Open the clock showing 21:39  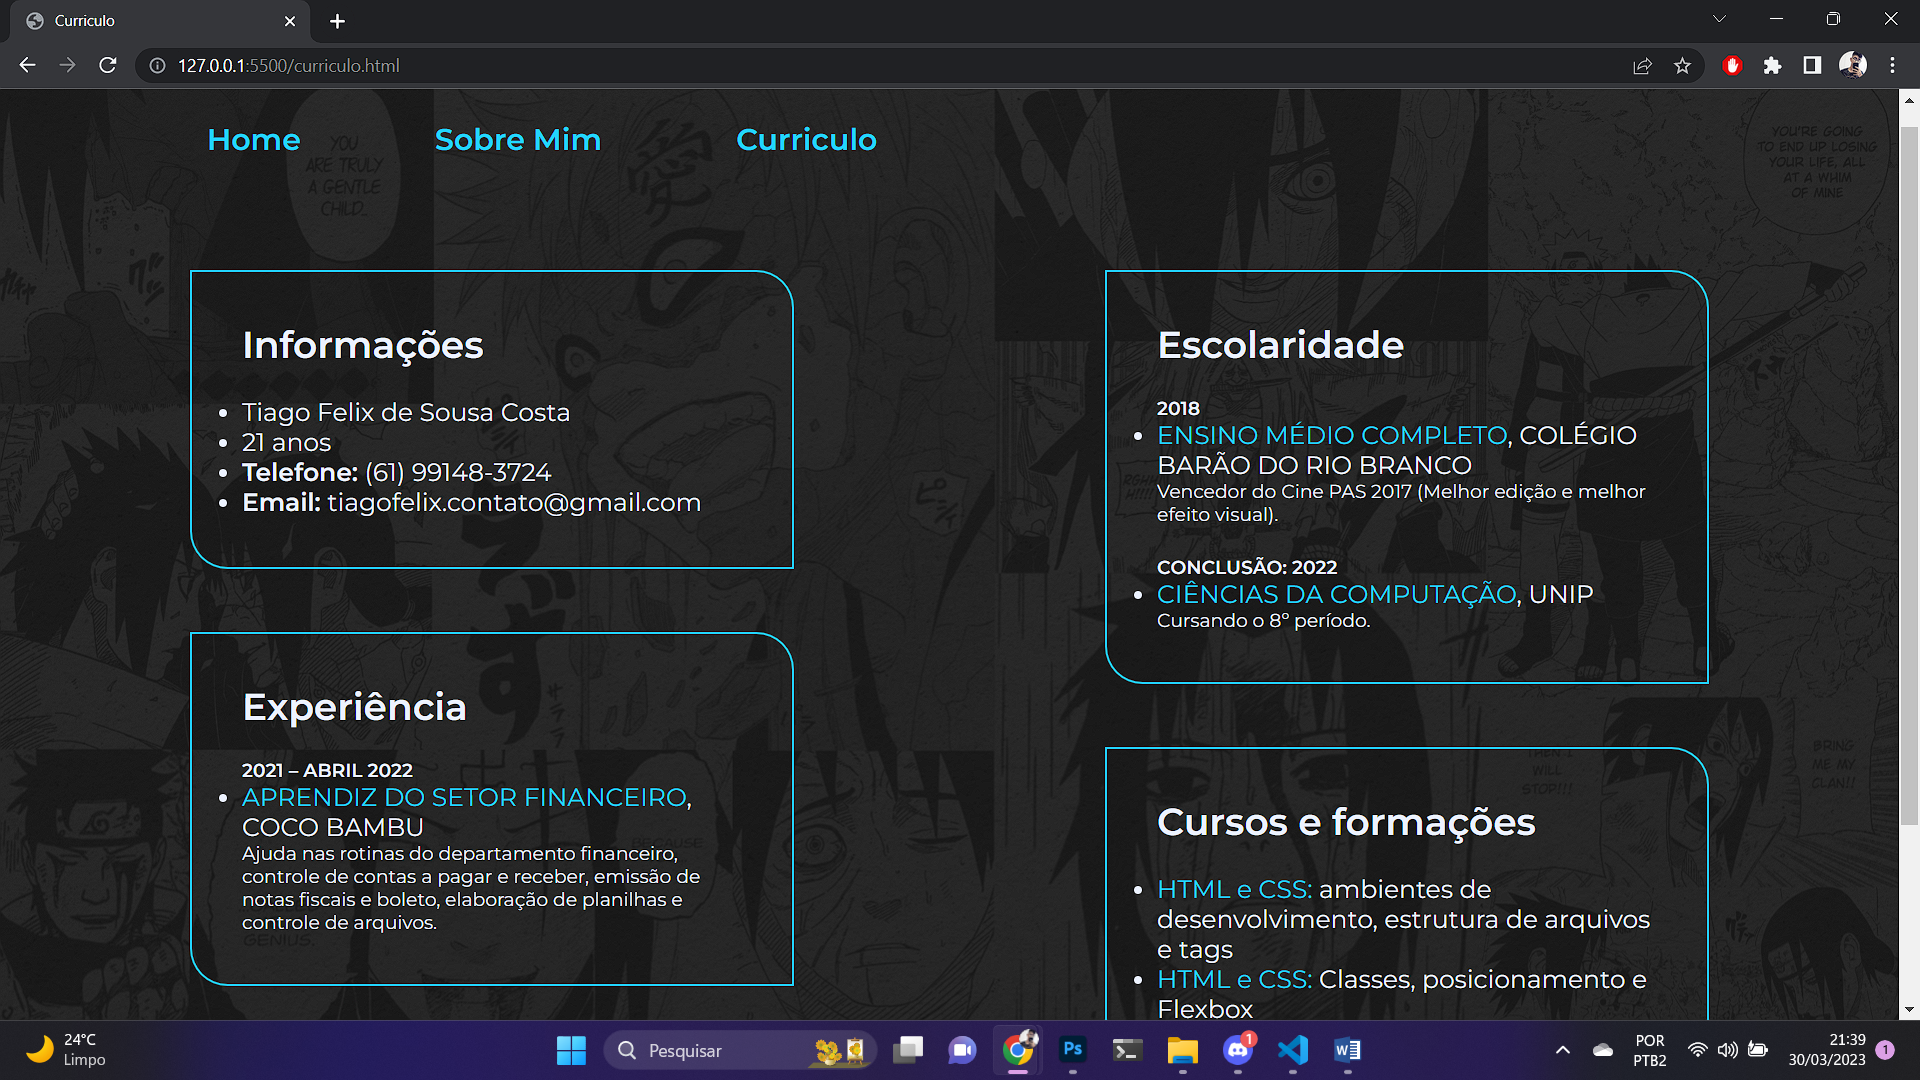[x=1827, y=1050]
